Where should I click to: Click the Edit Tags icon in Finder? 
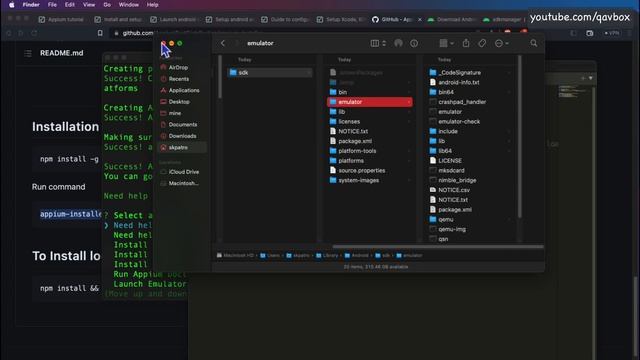482,43
